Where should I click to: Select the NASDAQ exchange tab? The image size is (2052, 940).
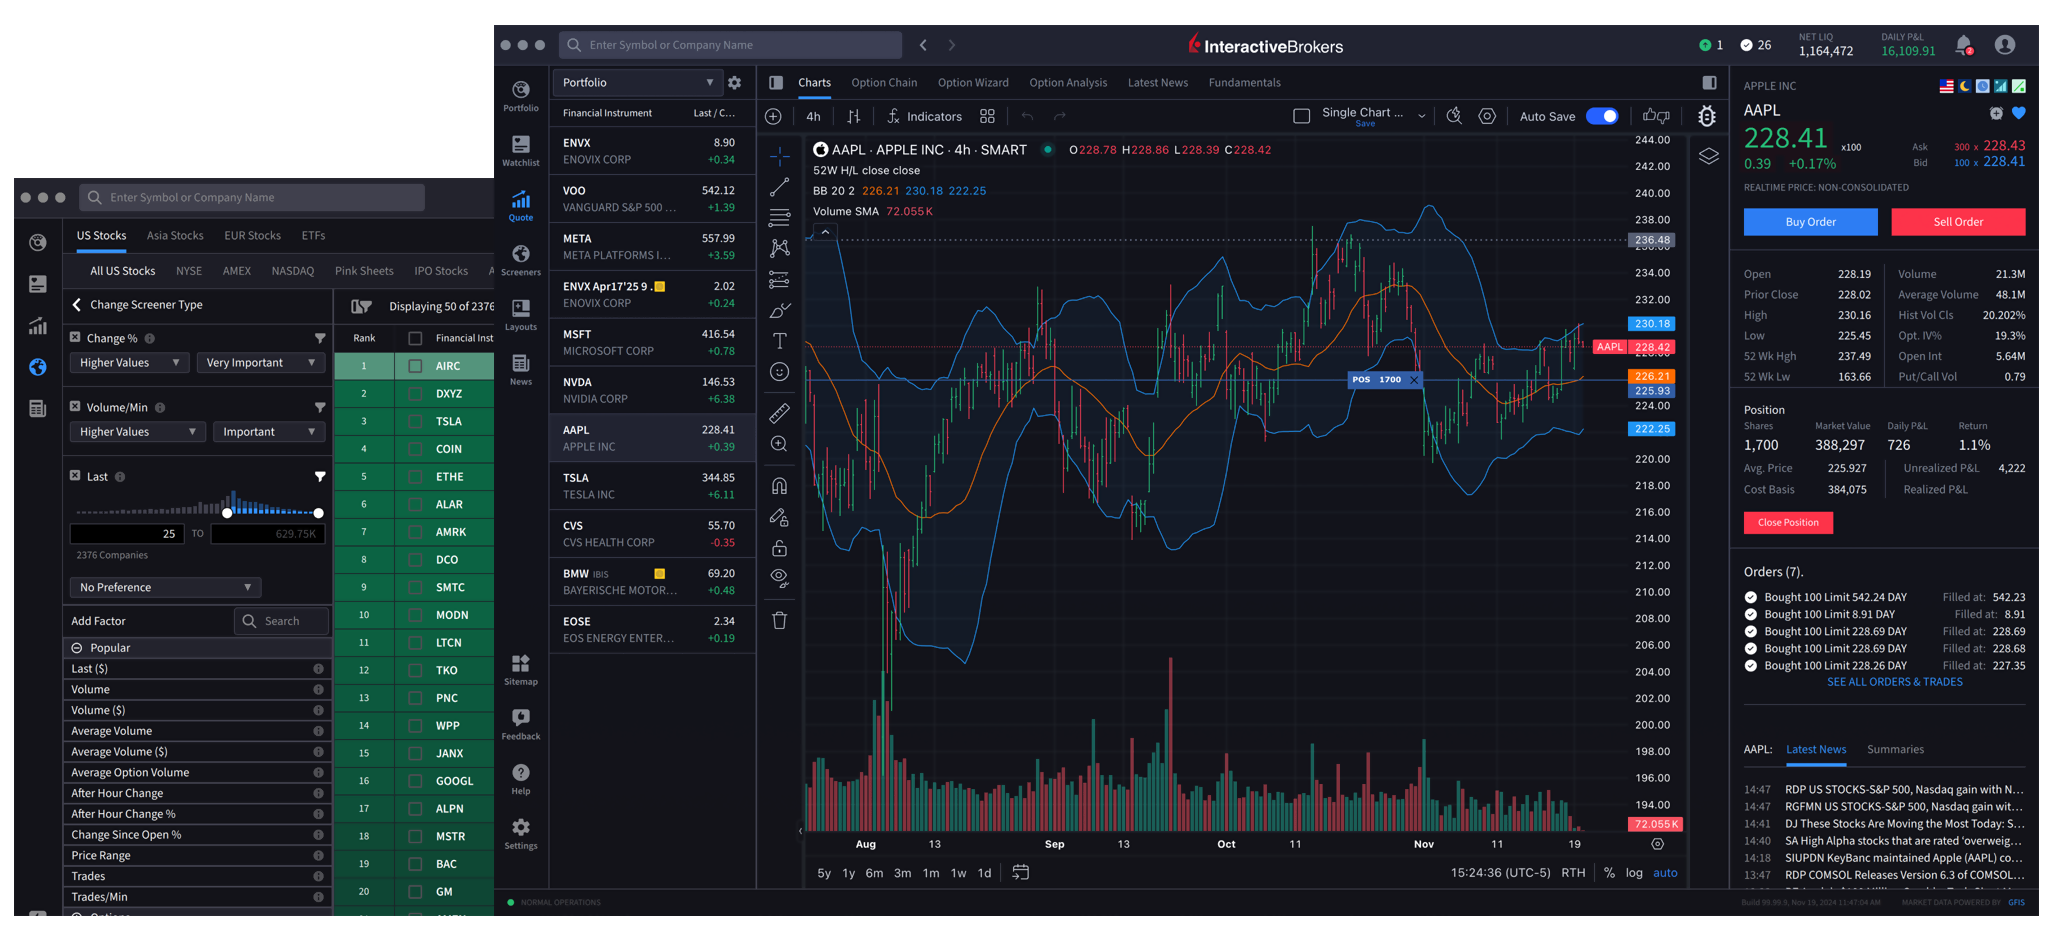coord(292,271)
